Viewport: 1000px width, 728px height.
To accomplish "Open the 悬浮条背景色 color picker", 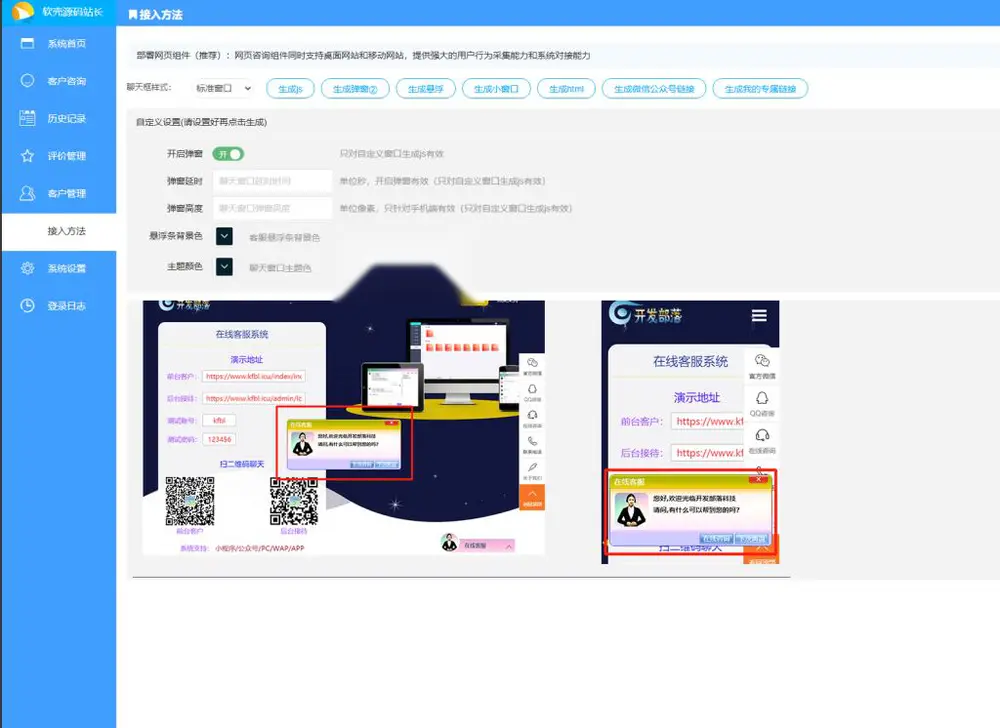I will pyautogui.click(x=224, y=237).
